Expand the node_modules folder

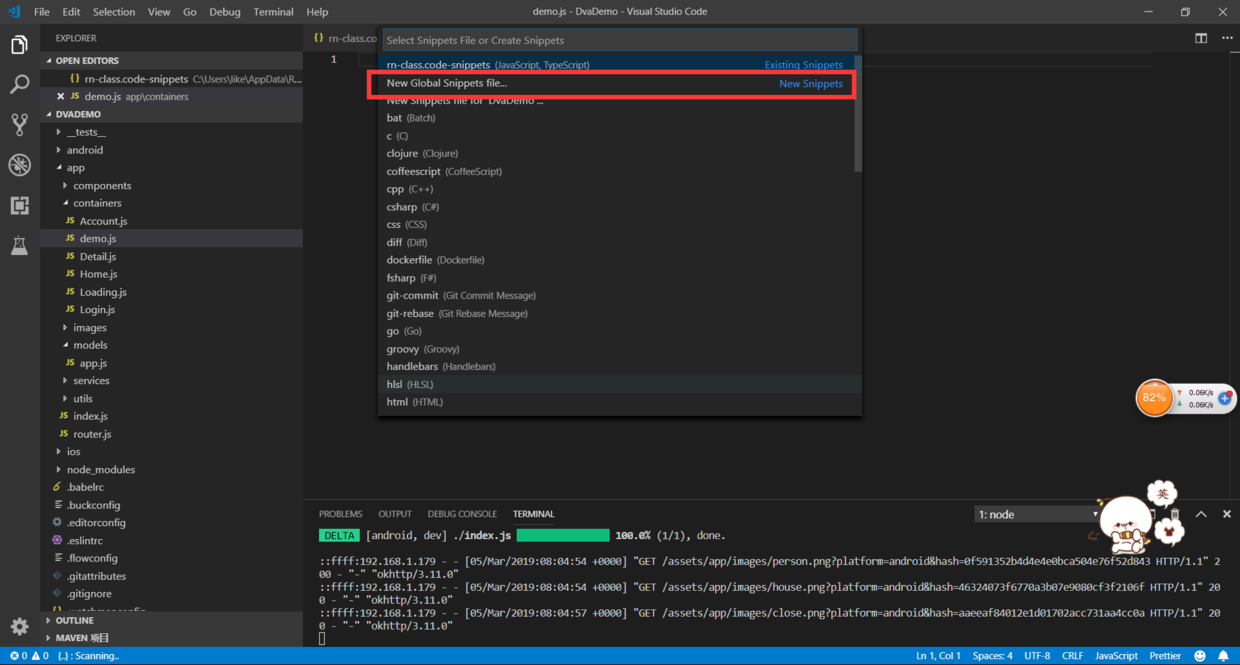(x=101, y=470)
